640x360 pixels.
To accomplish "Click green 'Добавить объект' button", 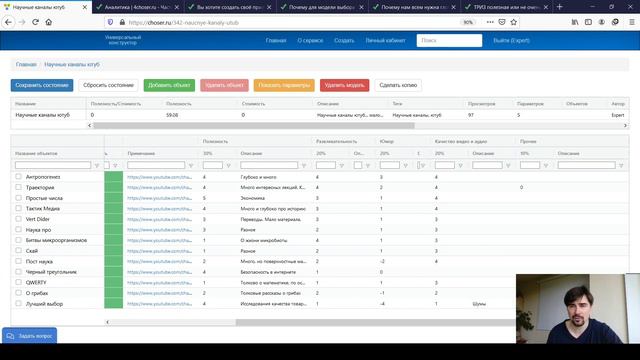I will [169, 85].
